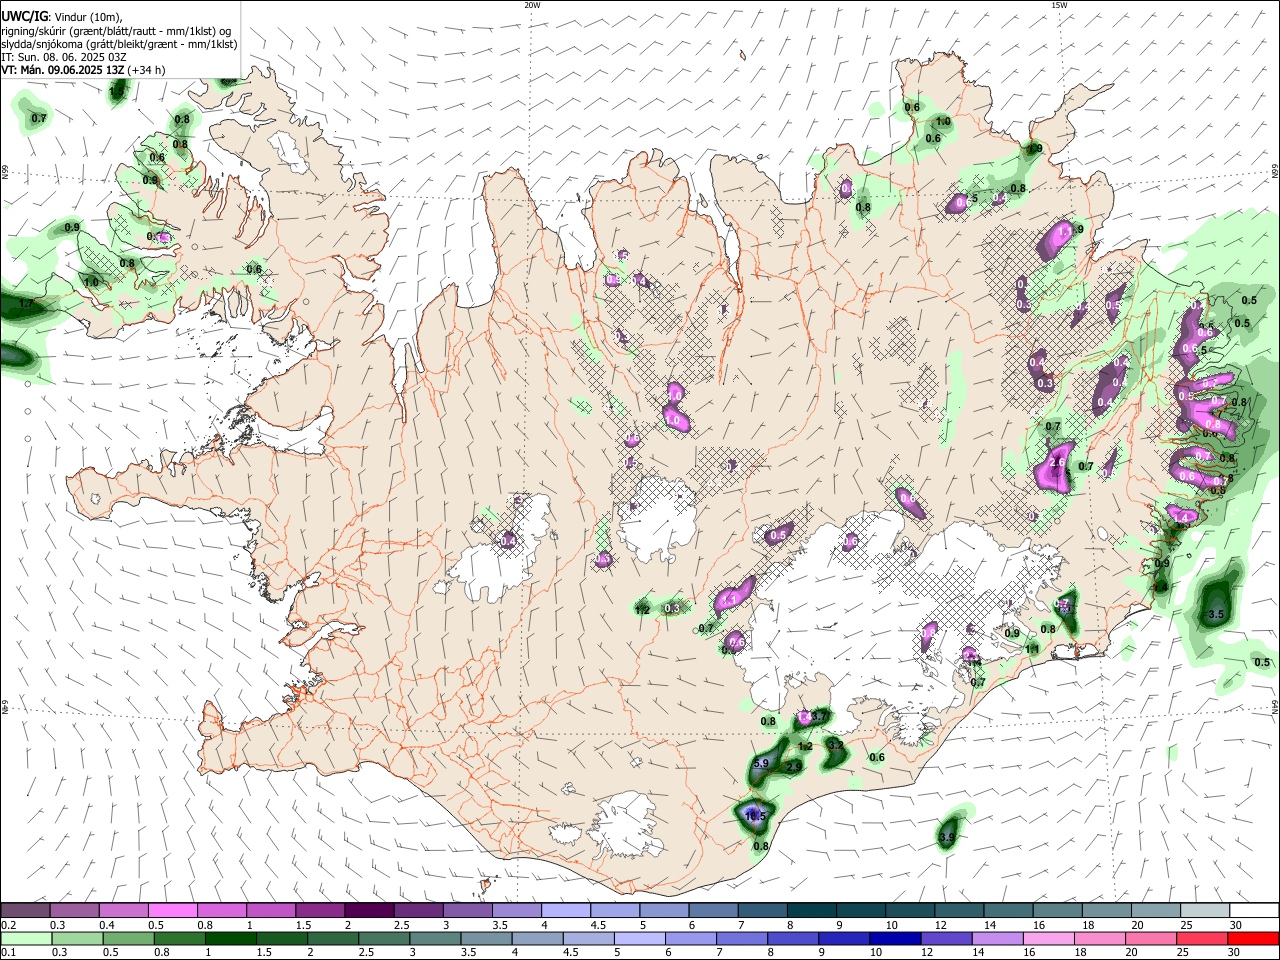Click the '0.1' label under the lower legend
1280x960 pixels.
(9, 954)
